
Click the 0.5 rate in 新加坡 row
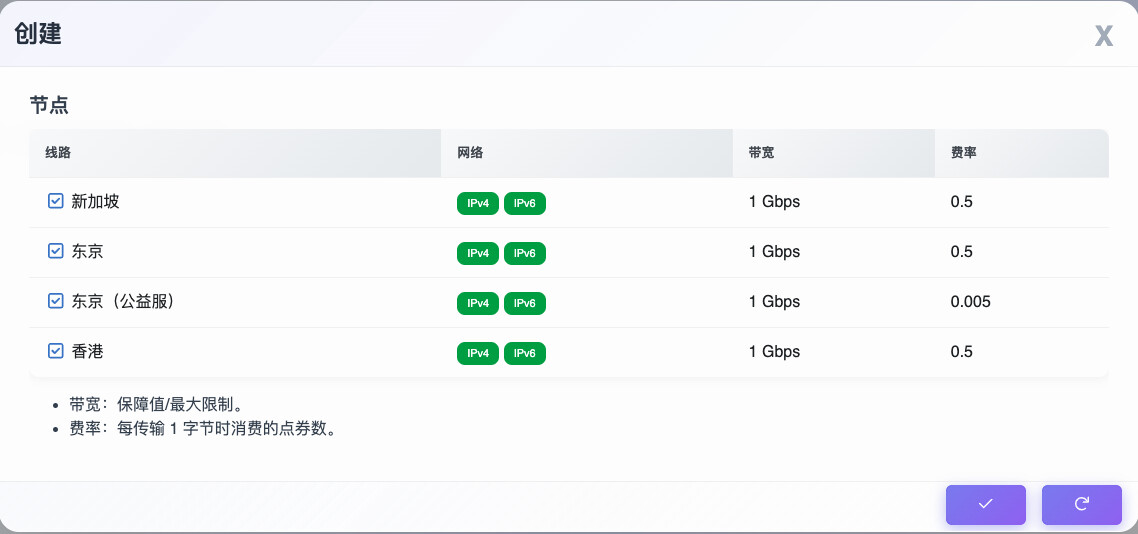[x=962, y=202]
